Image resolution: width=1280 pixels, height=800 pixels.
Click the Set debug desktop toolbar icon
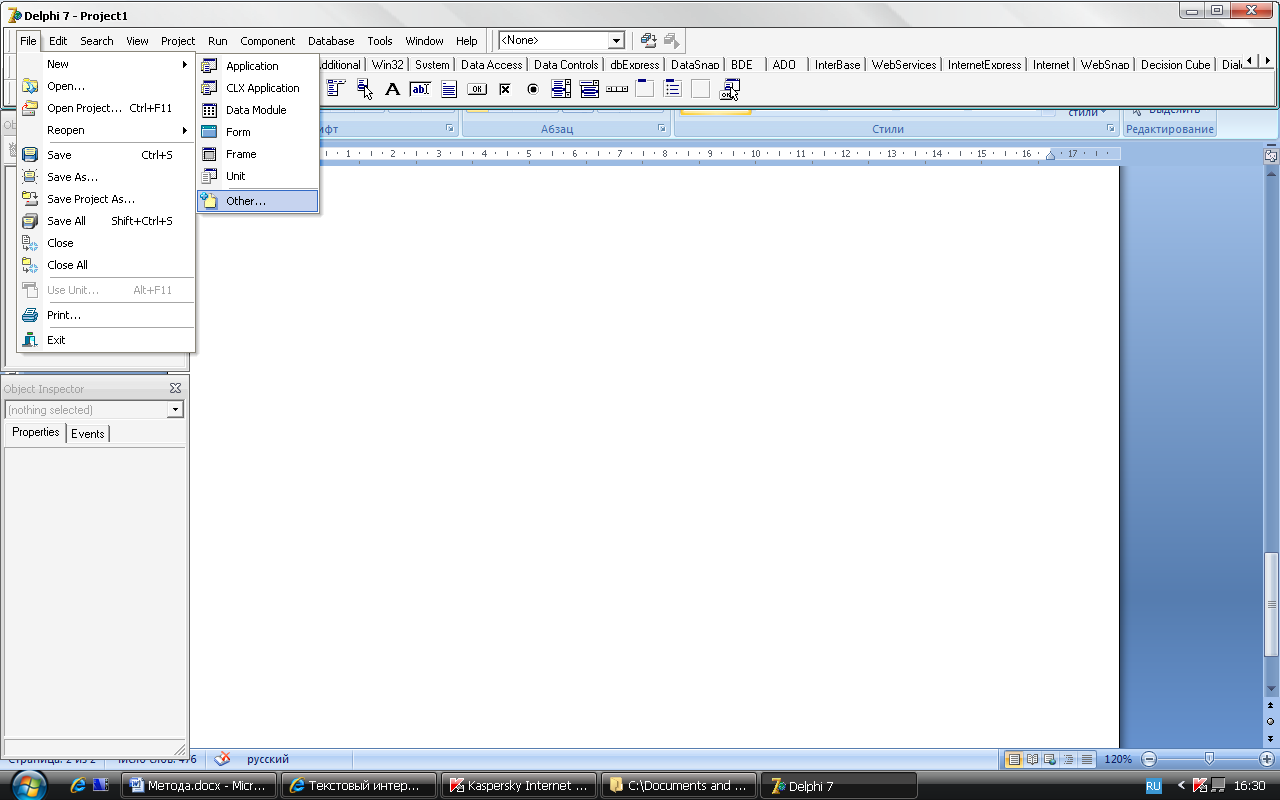pos(672,40)
